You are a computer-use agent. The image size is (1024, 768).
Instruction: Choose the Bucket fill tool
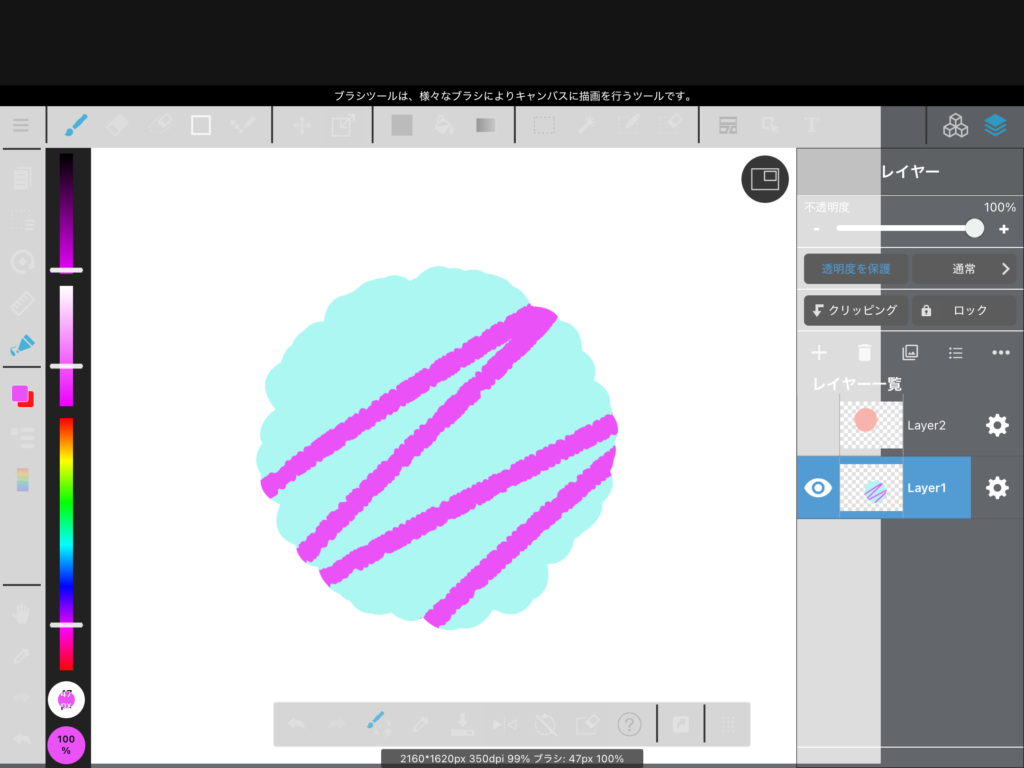click(x=445, y=125)
